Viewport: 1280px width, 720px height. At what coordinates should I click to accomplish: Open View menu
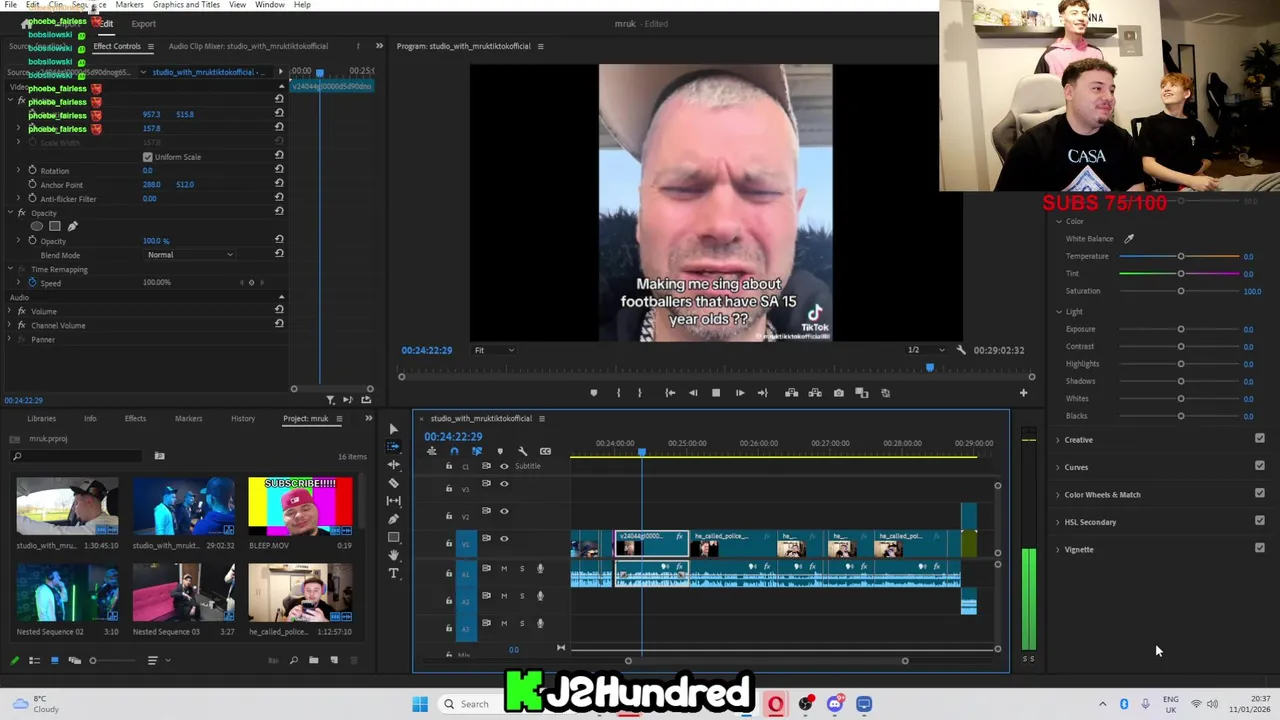237,5
